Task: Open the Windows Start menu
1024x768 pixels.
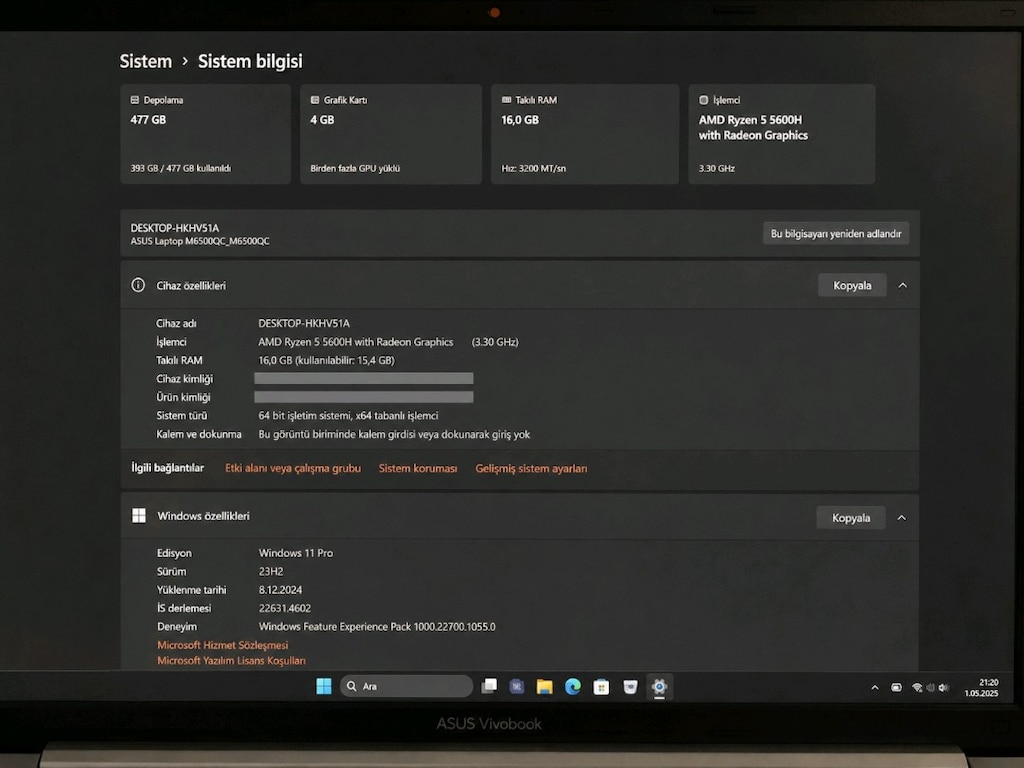Action: (x=324, y=686)
